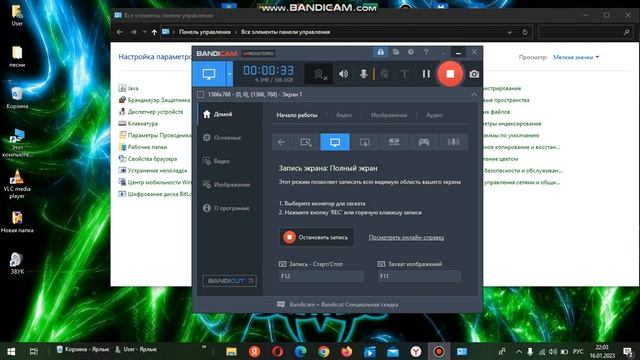
Task: Toggle the webcam overlay icon
Action: [320, 74]
